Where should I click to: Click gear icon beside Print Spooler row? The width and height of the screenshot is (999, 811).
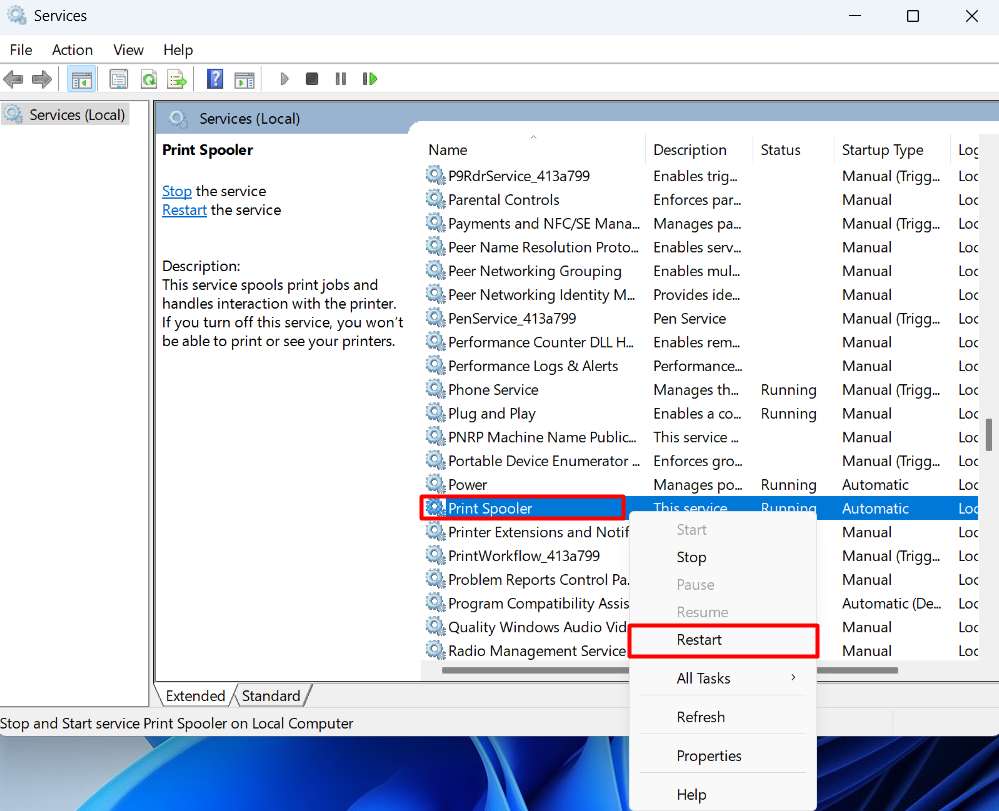click(436, 508)
